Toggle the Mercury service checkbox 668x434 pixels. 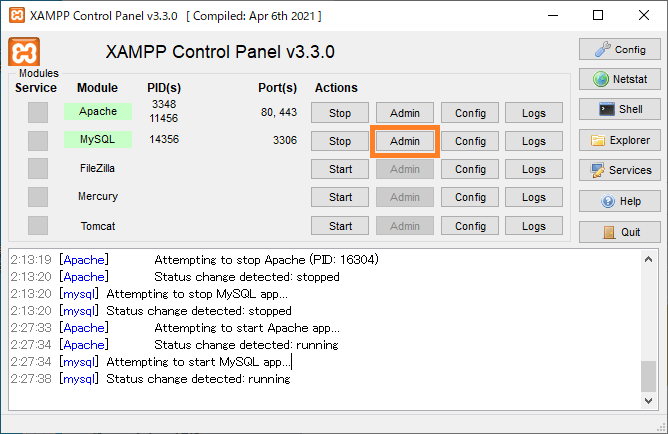click(x=38, y=197)
